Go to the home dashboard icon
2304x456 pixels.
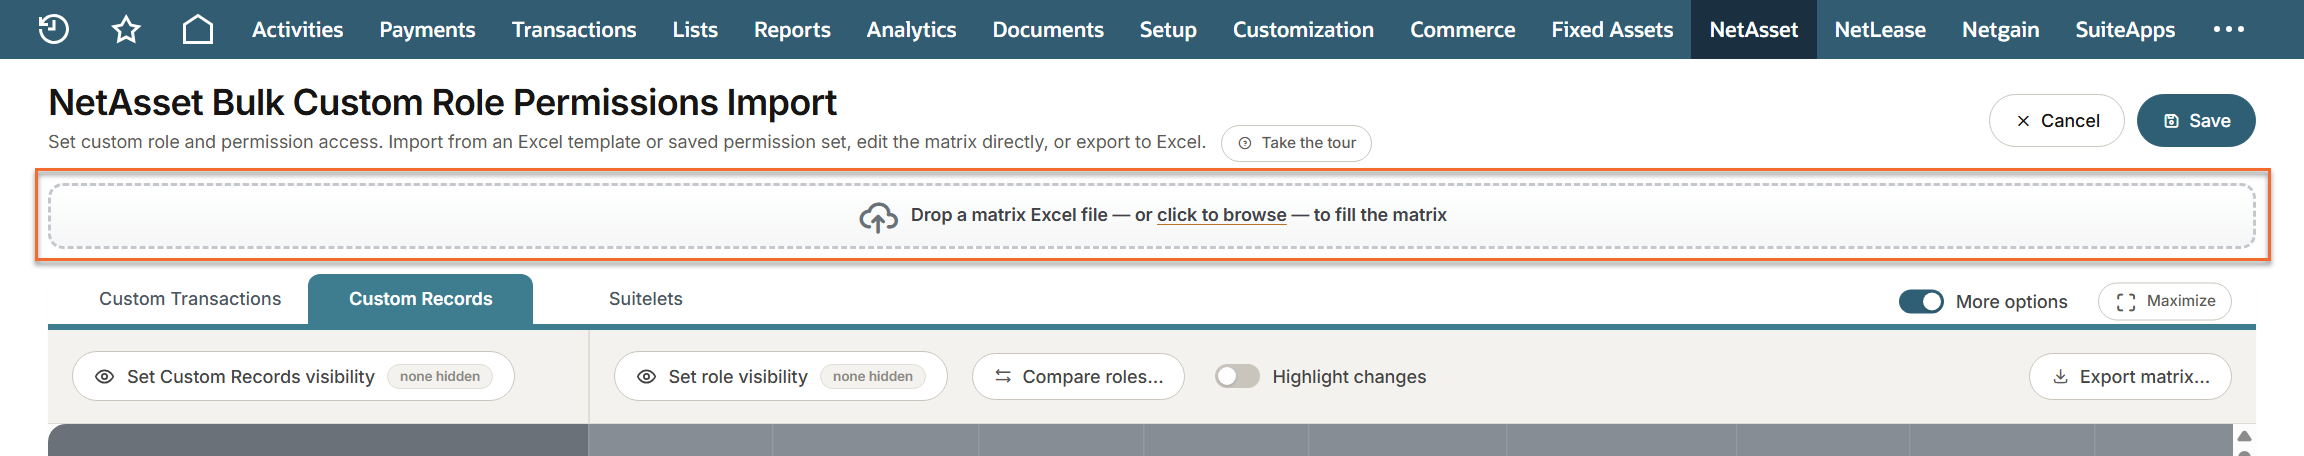tap(198, 29)
